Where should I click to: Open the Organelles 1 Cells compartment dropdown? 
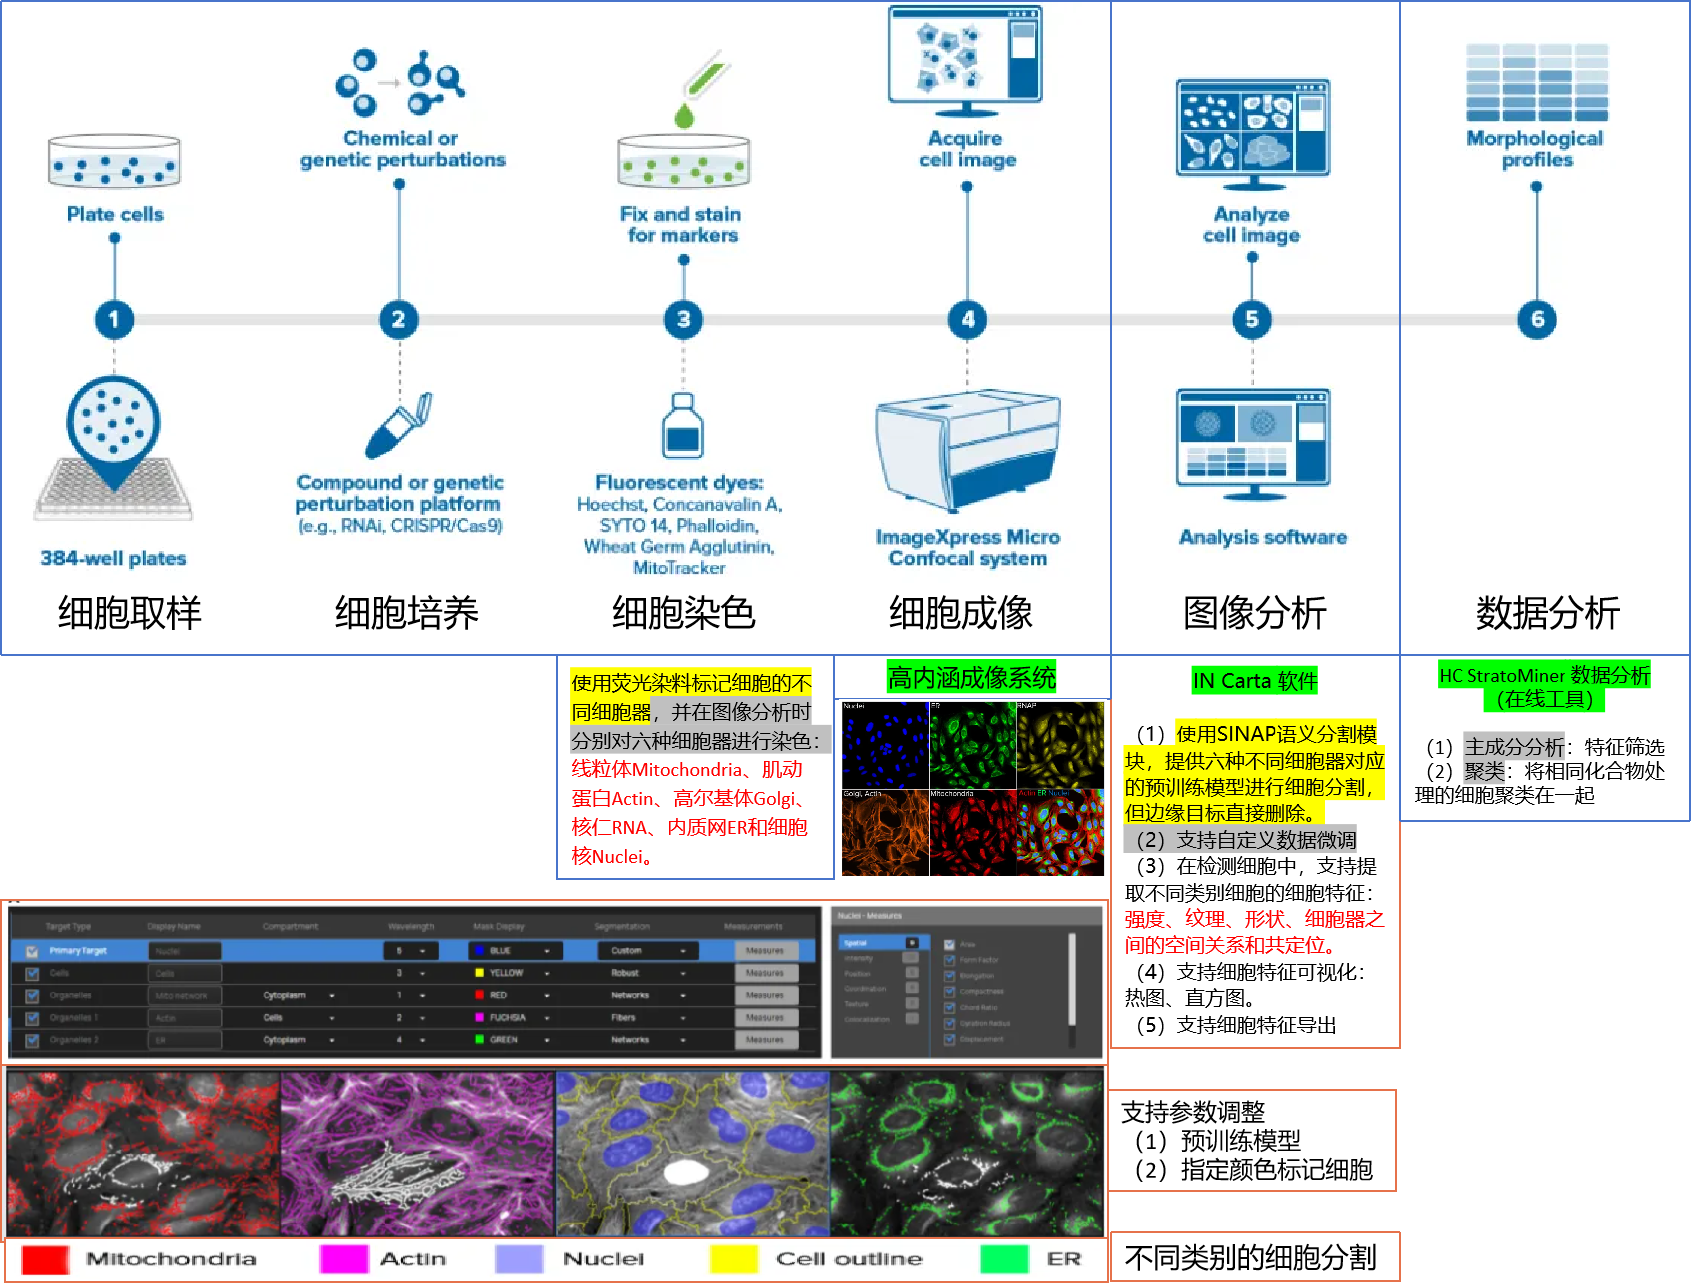299,1018
